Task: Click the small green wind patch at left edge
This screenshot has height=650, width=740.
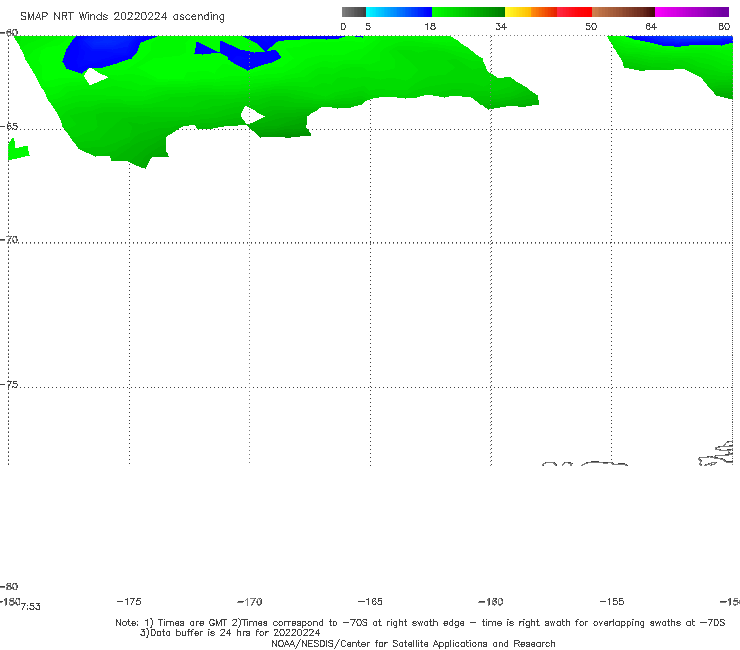Action: (x=18, y=150)
